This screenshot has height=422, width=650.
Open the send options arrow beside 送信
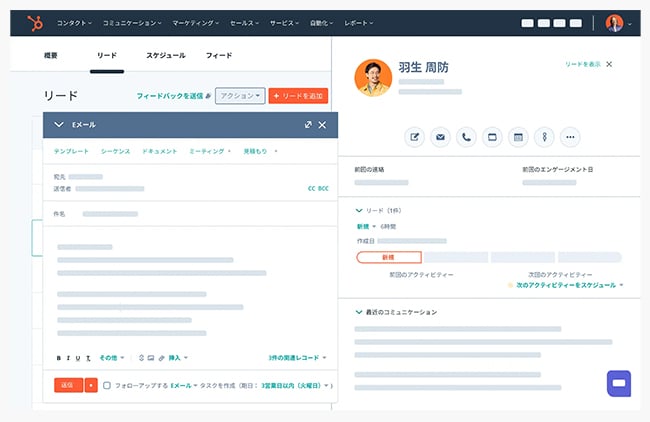(x=91, y=385)
